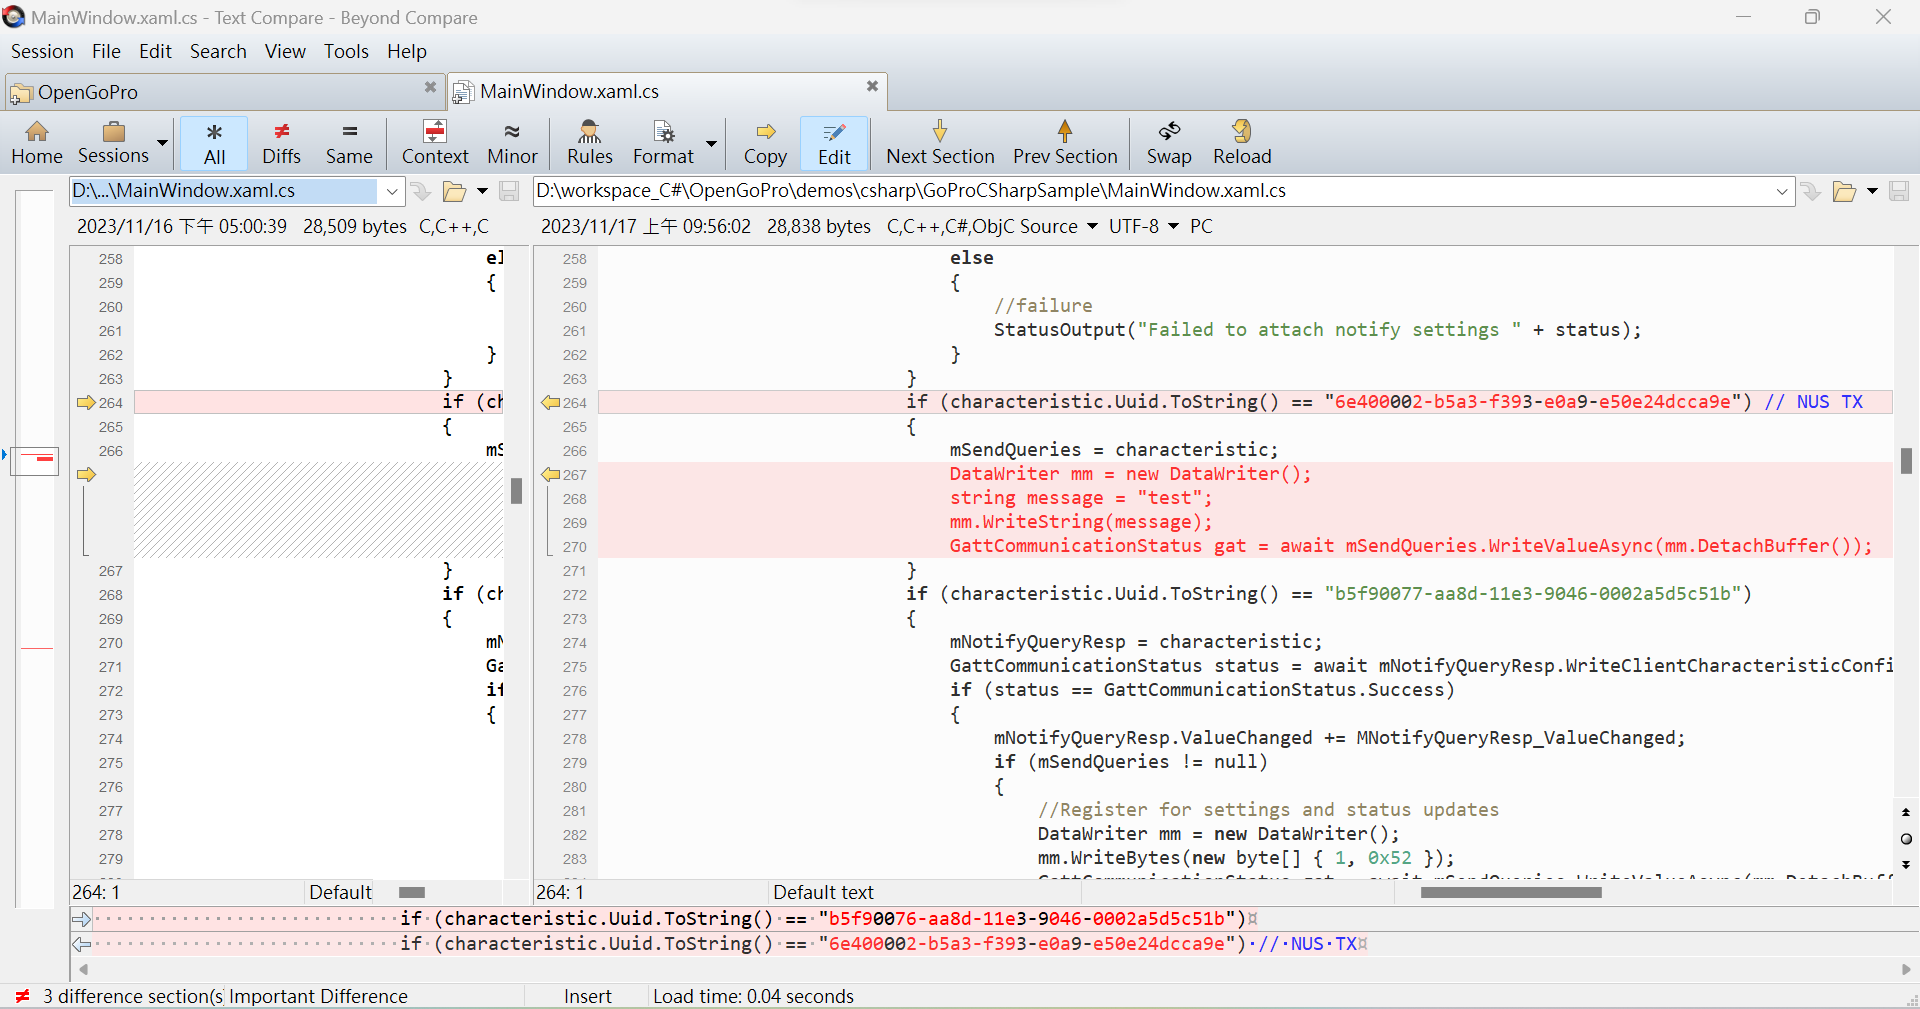Screen dimensions: 1920x1009
Task: Open the Tools menu
Action: click(x=345, y=51)
